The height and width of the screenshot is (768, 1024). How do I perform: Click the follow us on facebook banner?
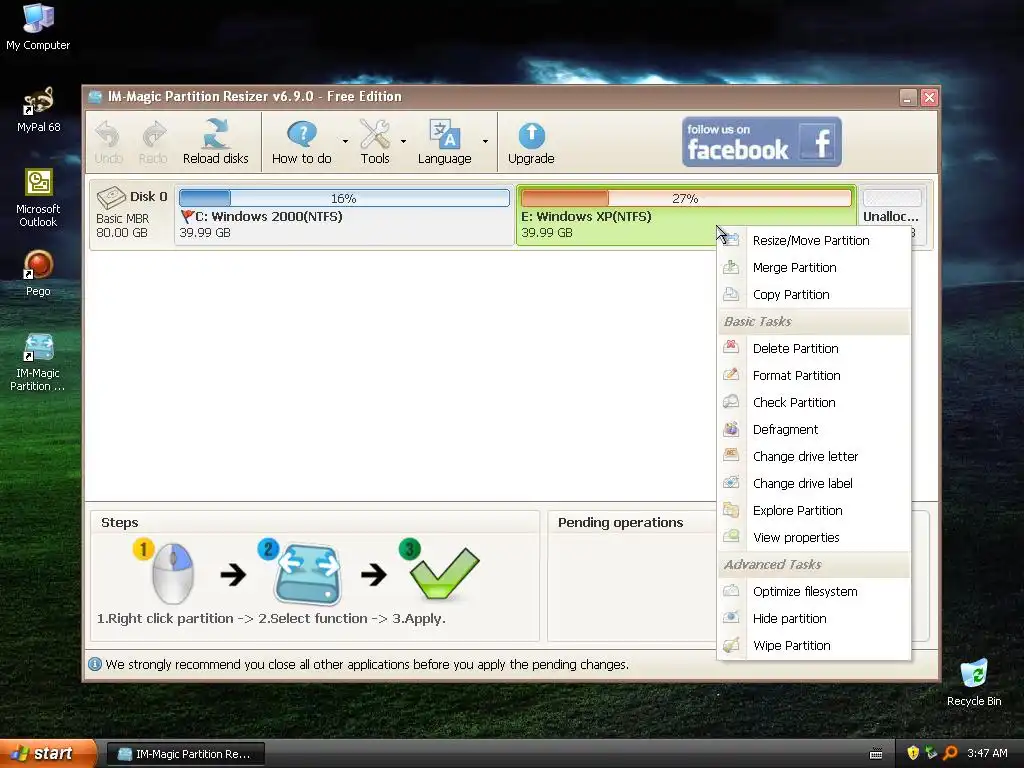pyautogui.click(x=761, y=142)
